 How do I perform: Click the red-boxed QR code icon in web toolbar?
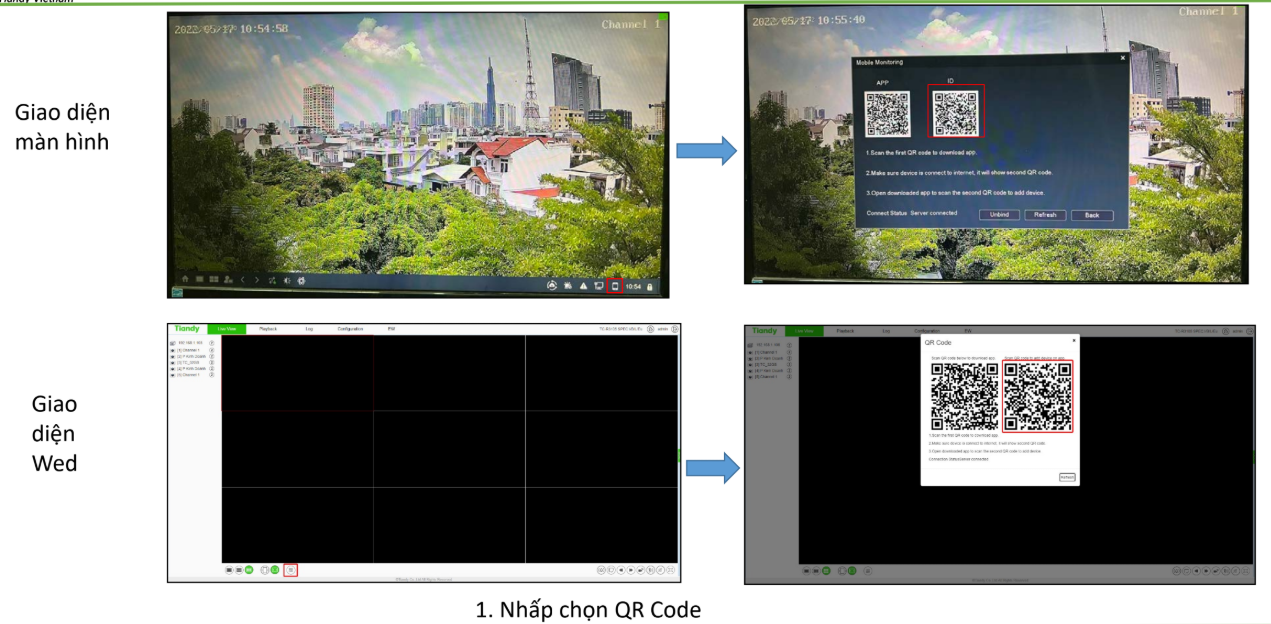tap(291, 570)
